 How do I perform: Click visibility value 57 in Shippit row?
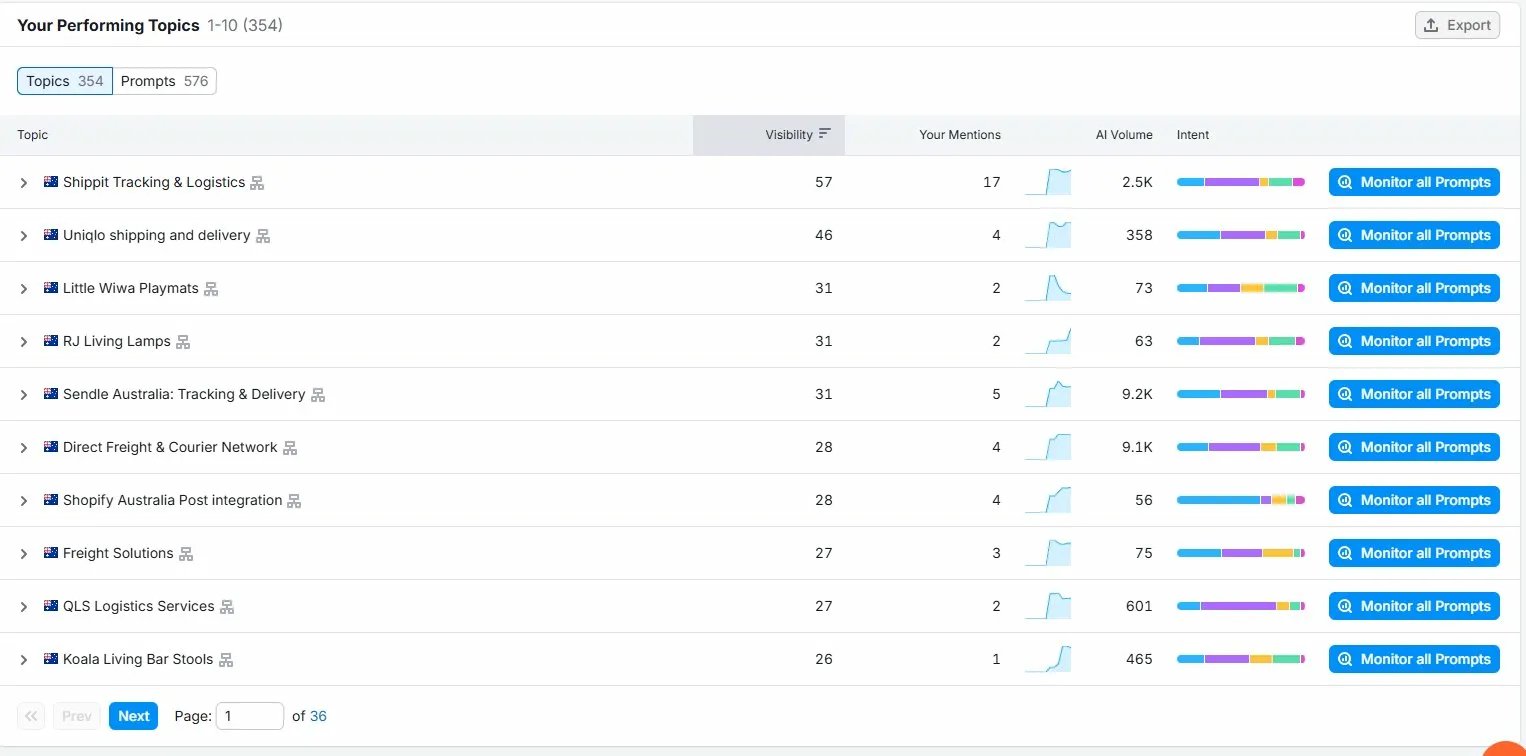pos(823,182)
